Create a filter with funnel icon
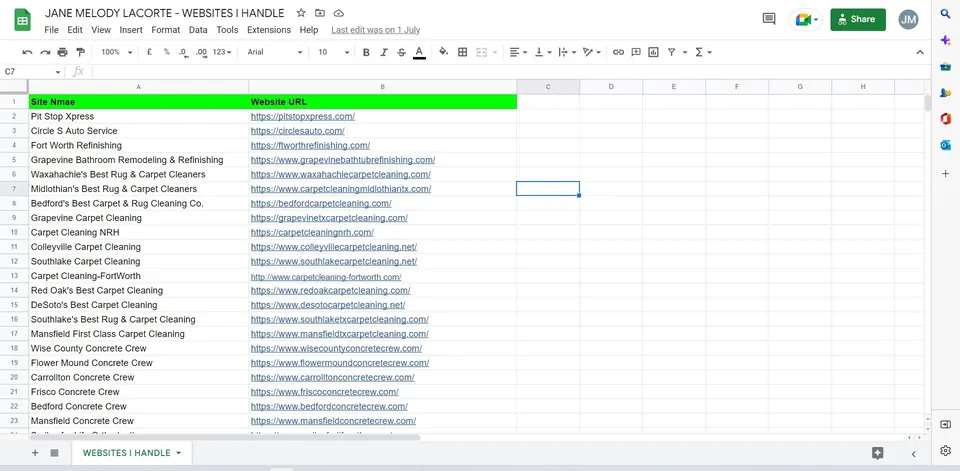This screenshot has height=471, width=960. 672,53
